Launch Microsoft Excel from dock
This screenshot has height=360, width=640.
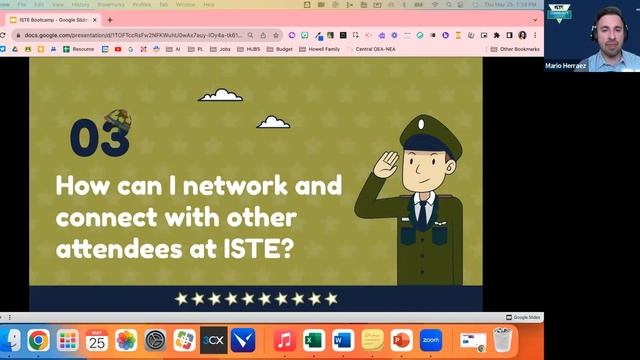314,340
